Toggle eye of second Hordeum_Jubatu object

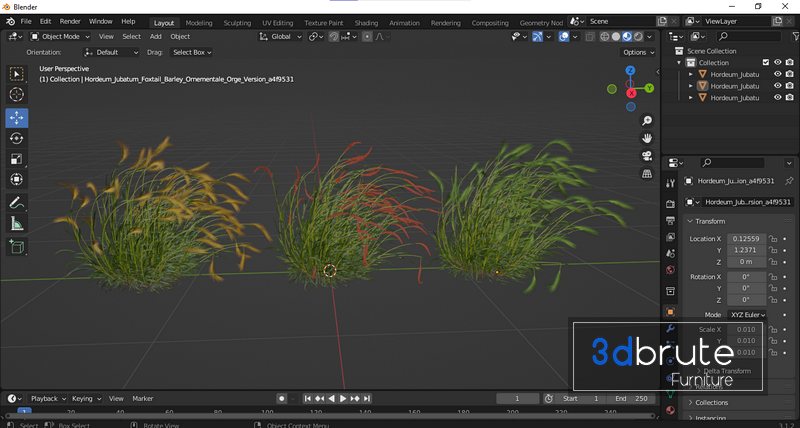click(778, 86)
